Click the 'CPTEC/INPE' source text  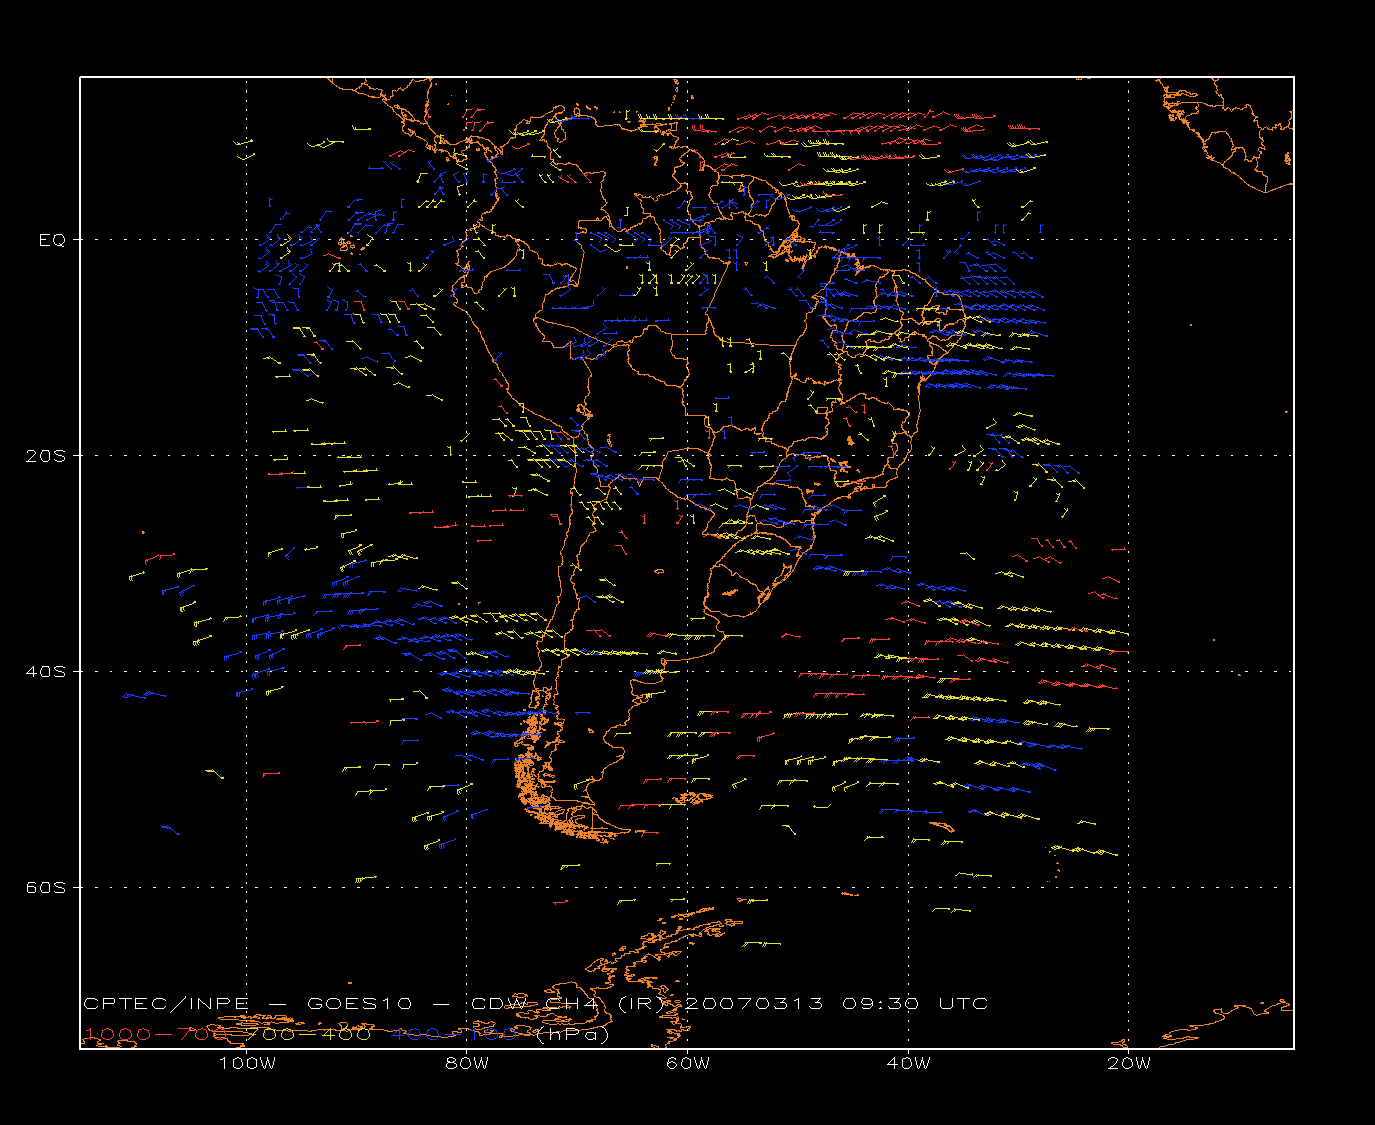point(166,1003)
